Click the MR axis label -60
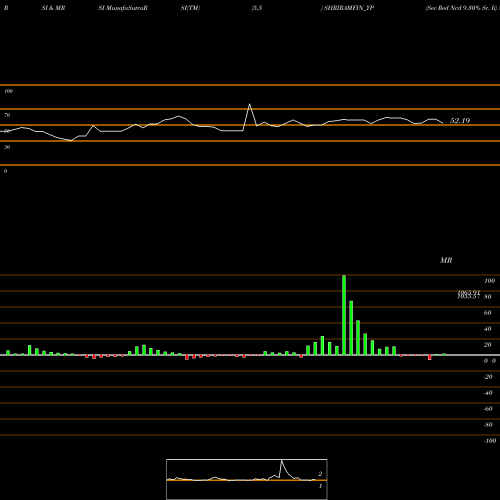This screenshot has height=500, width=500. (488, 409)
